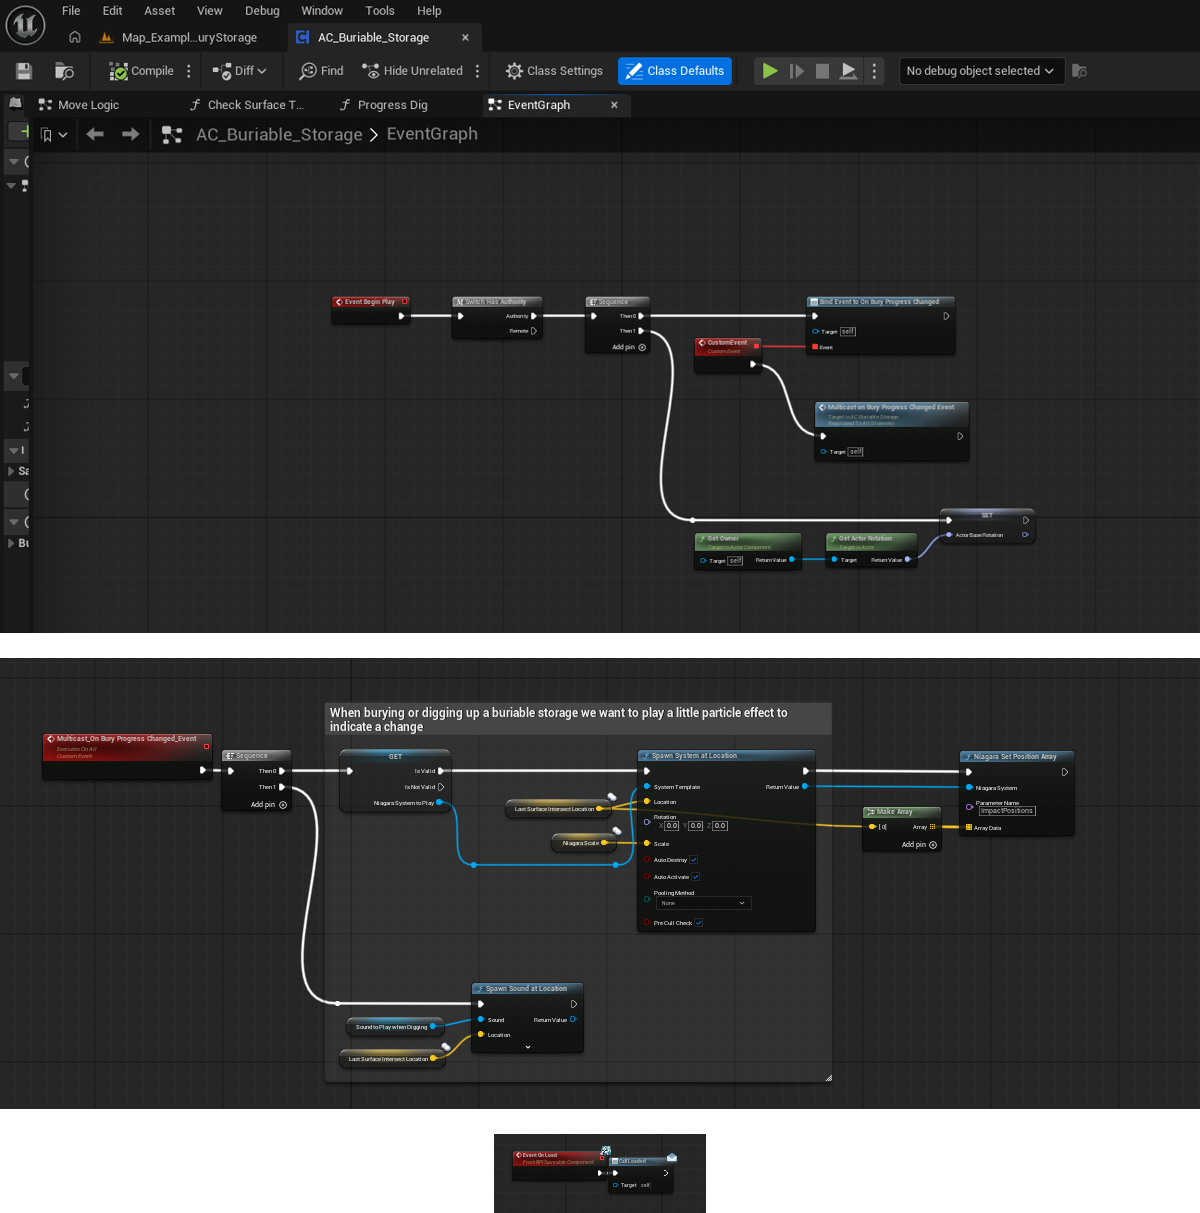Click the Unreal Engine logo icon

coord(25,25)
